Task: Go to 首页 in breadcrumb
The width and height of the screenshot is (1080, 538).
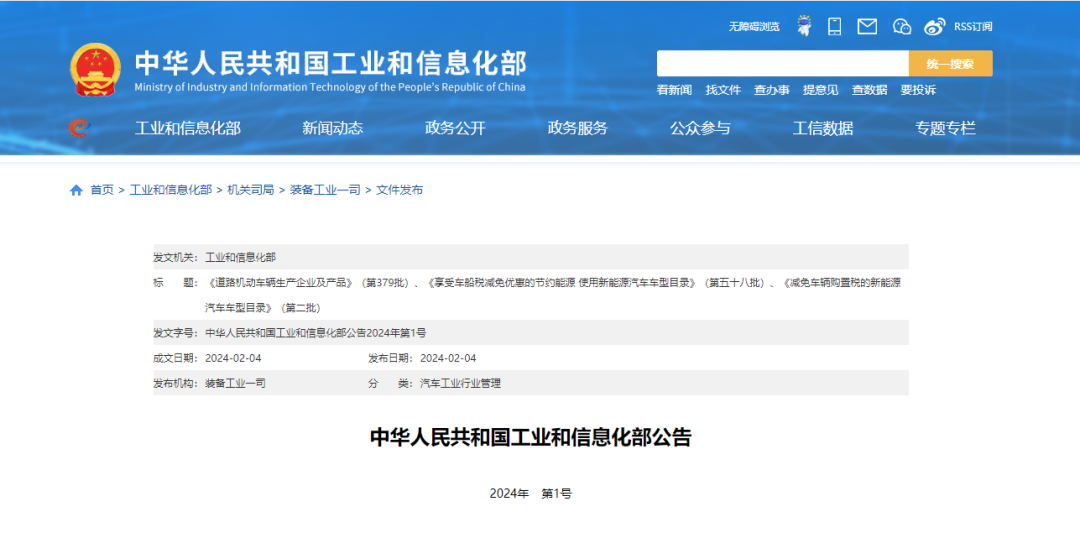Action: (102, 190)
